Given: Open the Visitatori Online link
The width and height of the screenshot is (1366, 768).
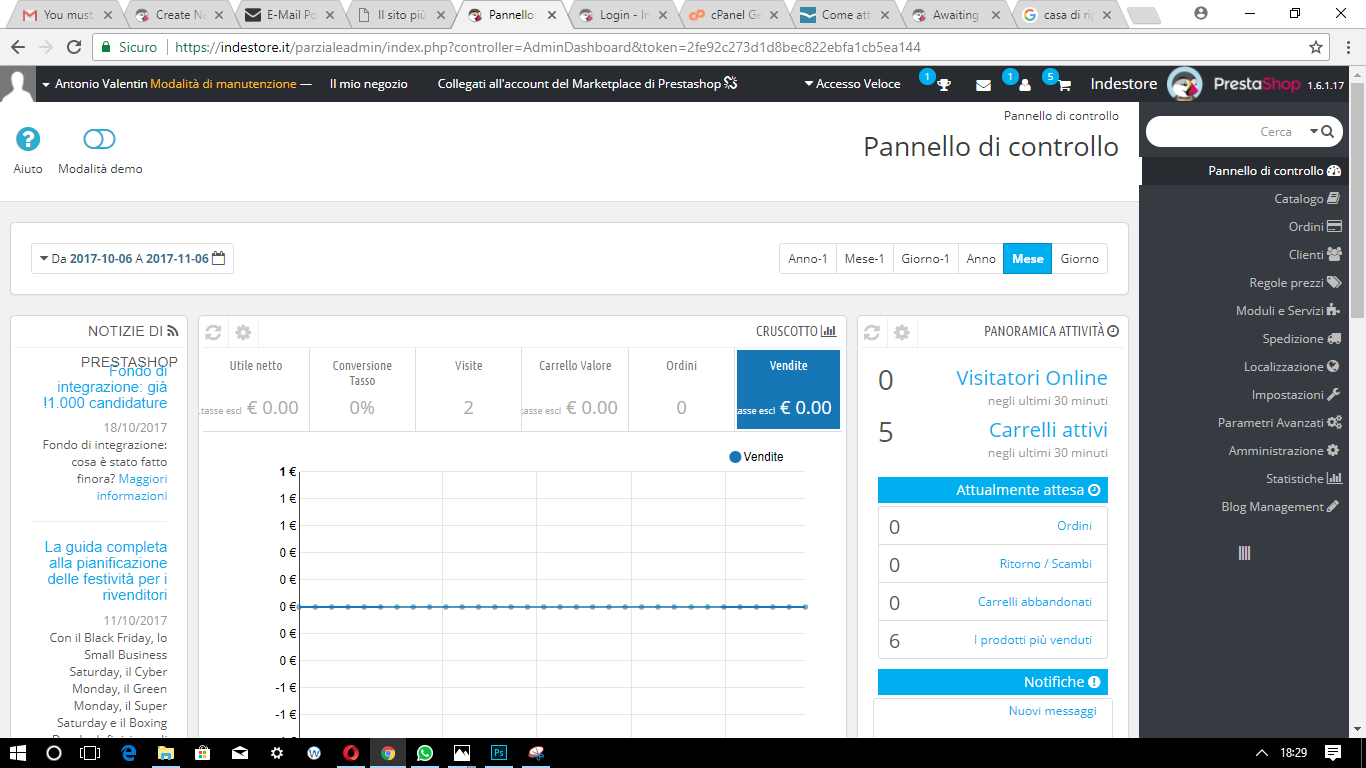Looking at the screenshot, I should click(x=1032, y=378).
